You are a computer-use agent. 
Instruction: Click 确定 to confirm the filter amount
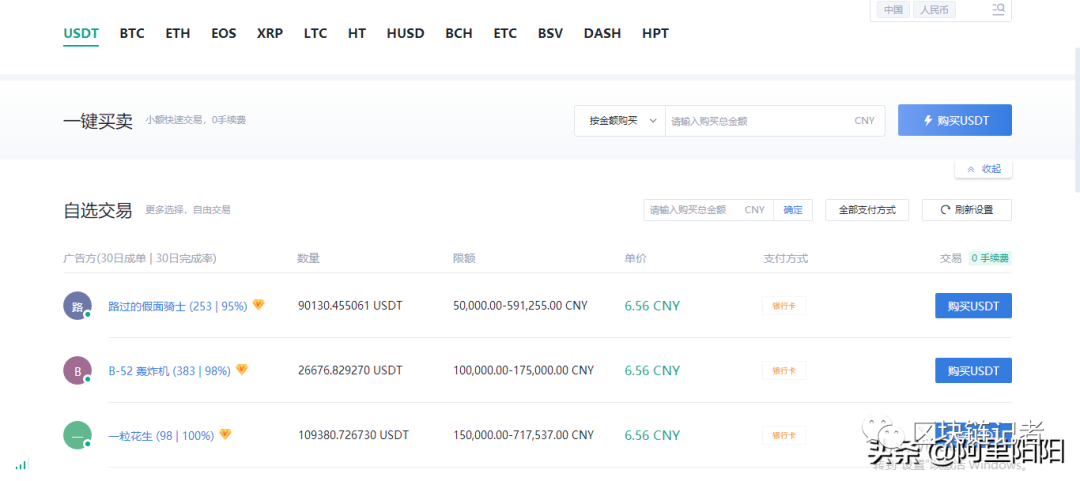793,210
